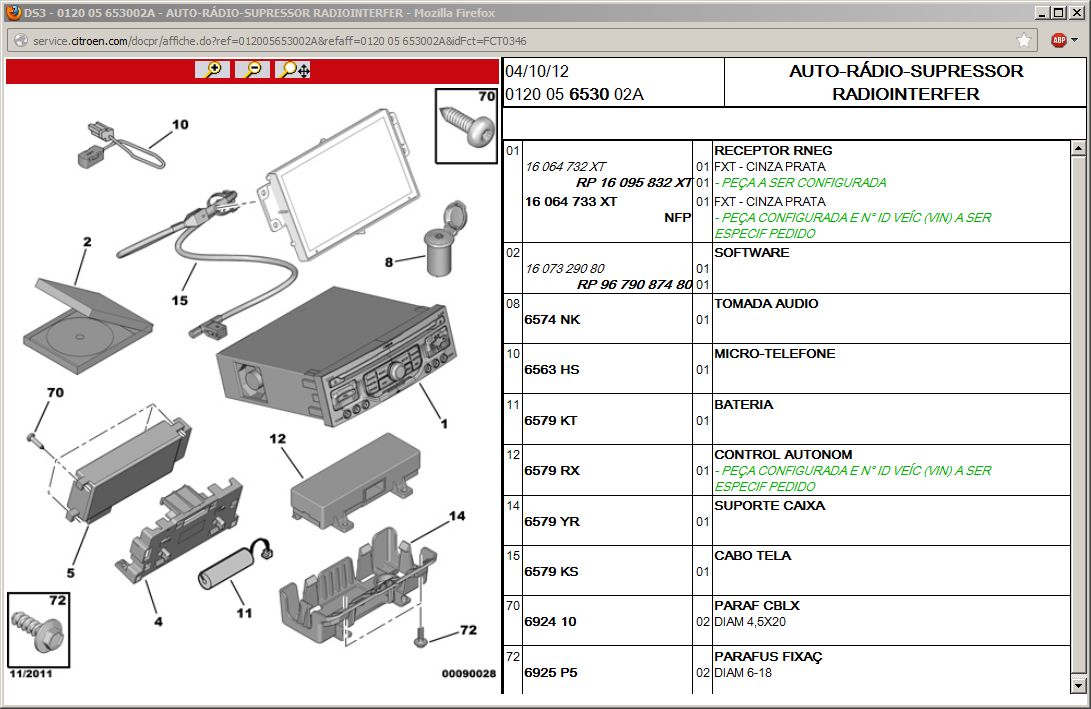1091x709 pixels.
Task: Click the bookmark star in address bar
Action: point(1024,40)
